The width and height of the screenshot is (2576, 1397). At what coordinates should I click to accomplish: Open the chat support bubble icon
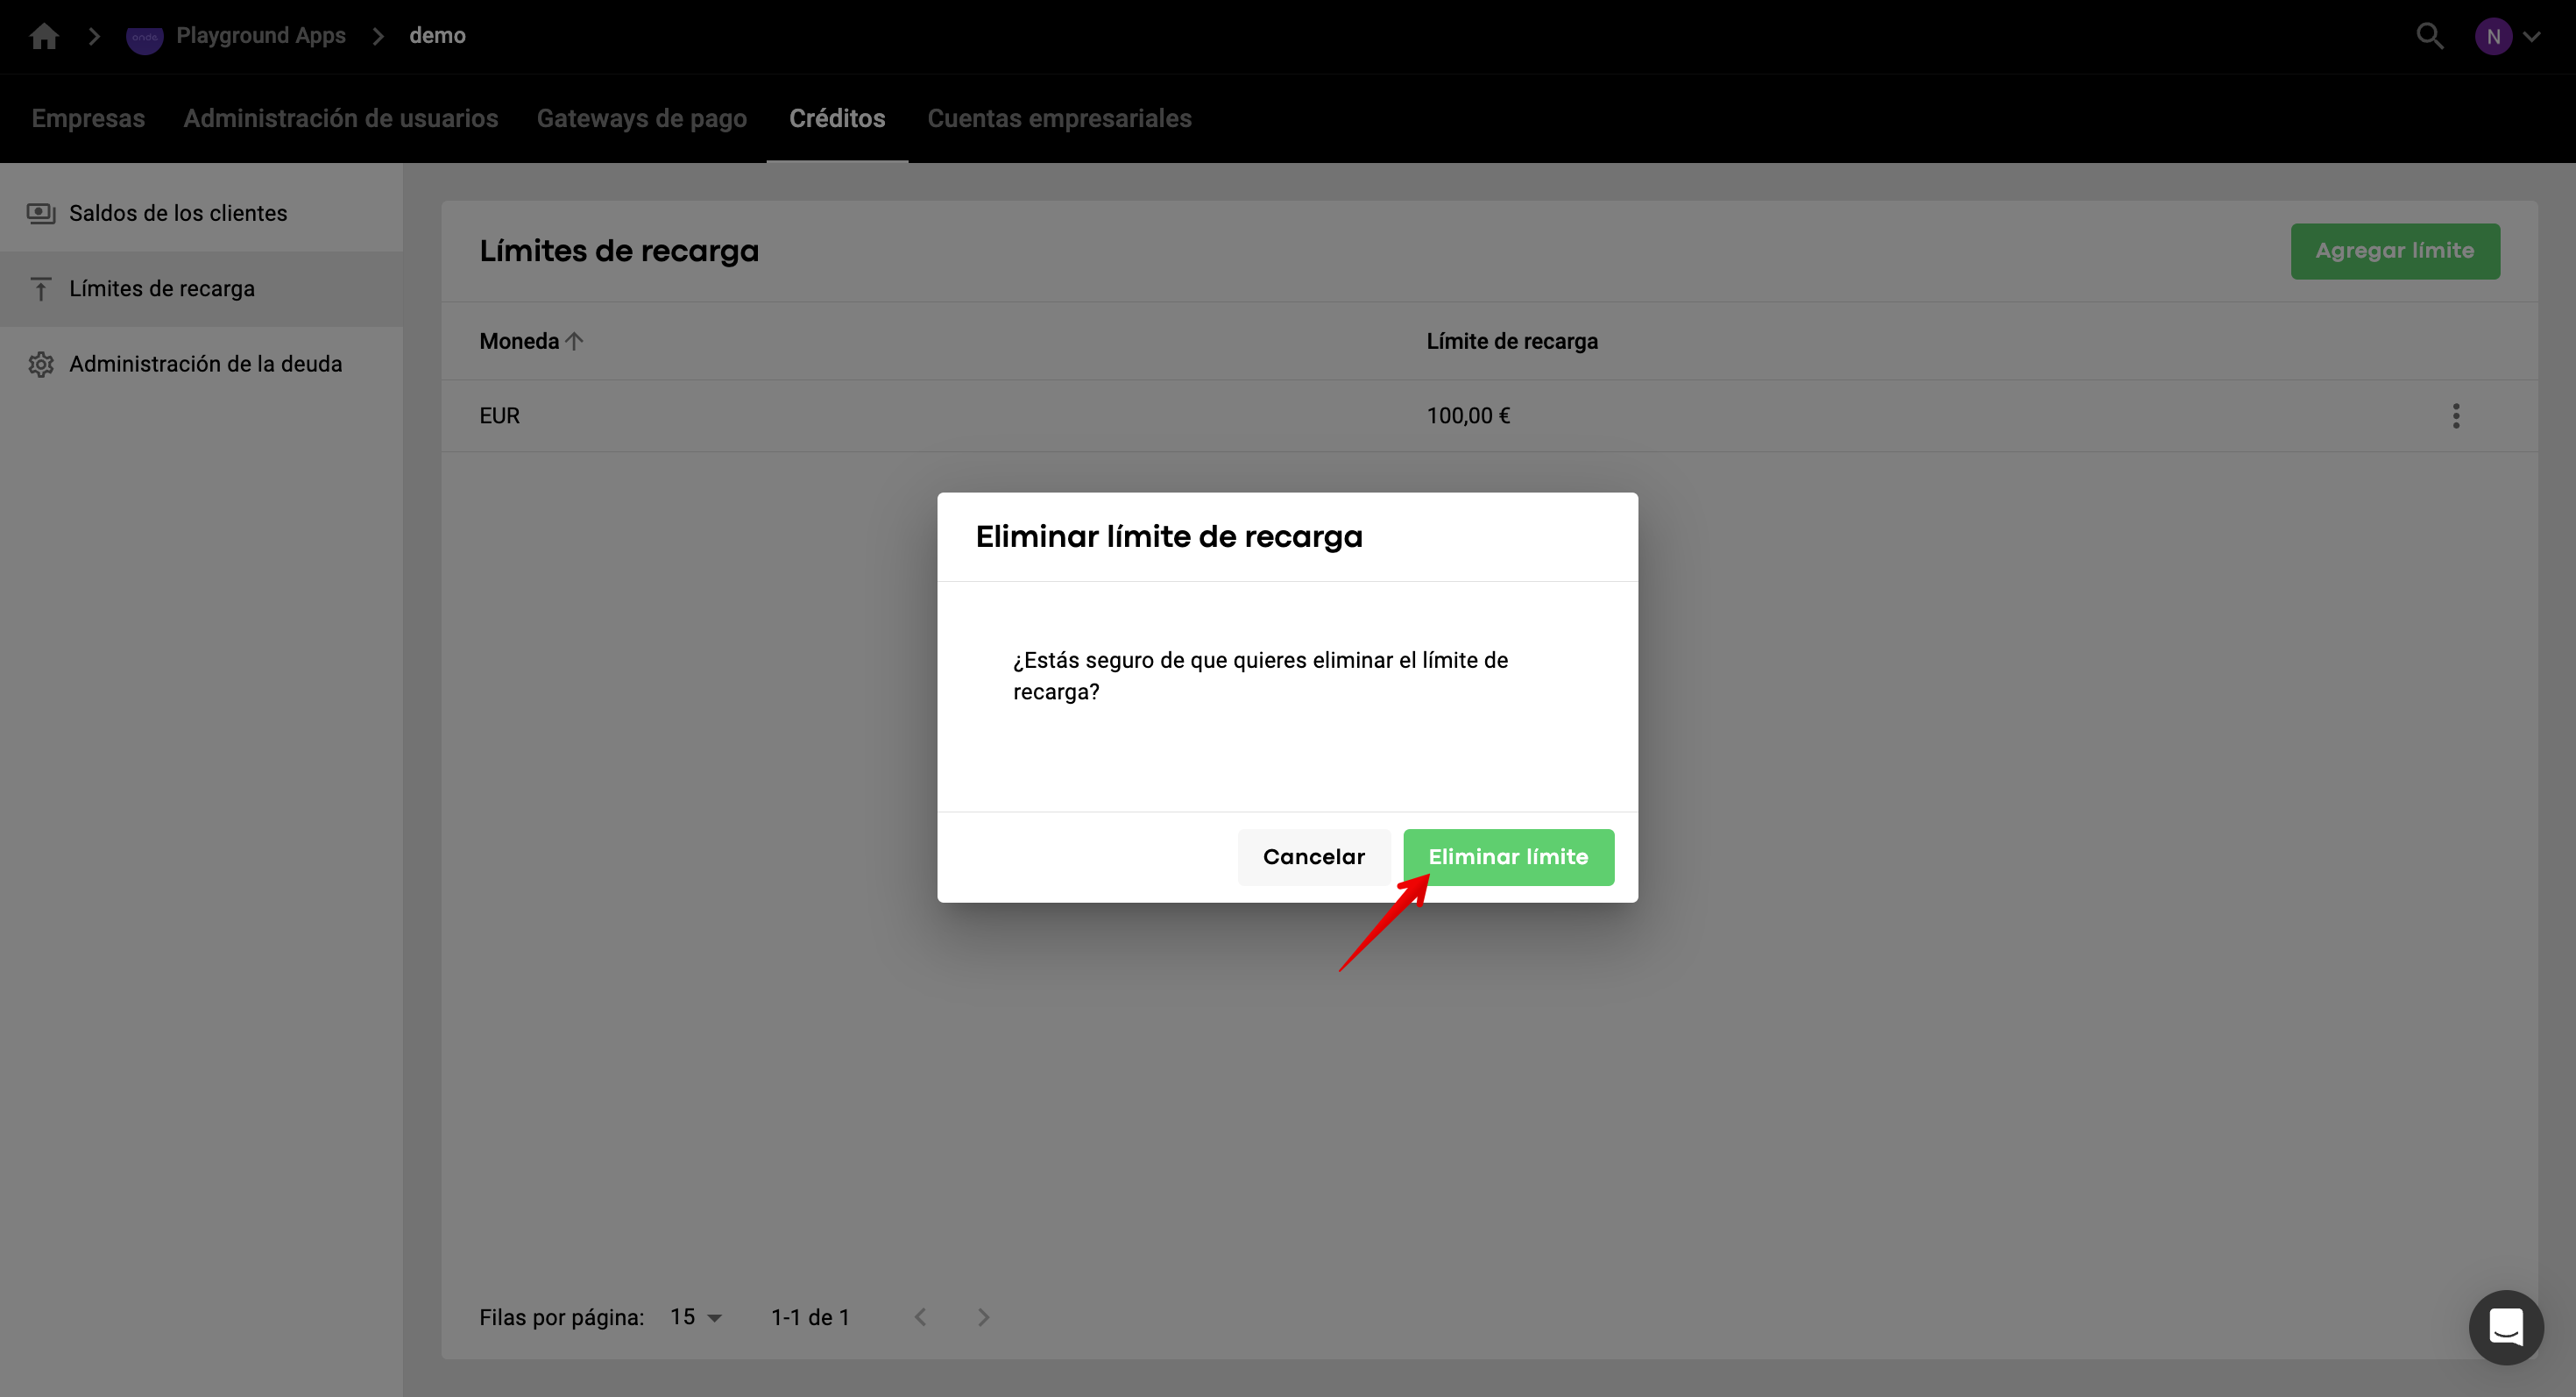(2505, 1327)
